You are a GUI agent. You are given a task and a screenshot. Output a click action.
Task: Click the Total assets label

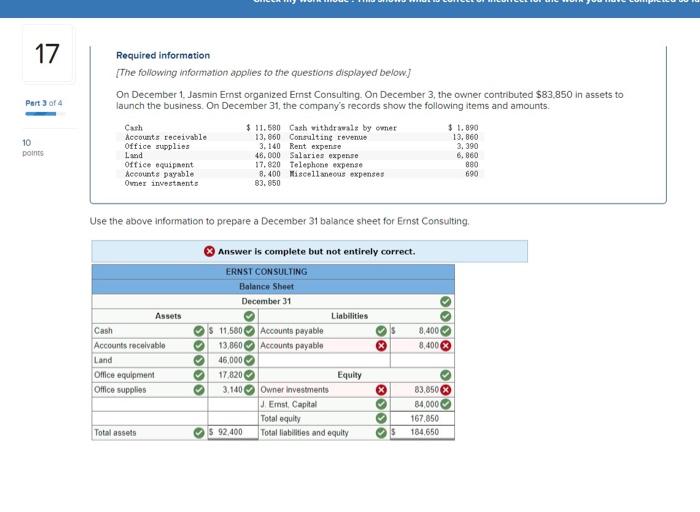[115, 433]
